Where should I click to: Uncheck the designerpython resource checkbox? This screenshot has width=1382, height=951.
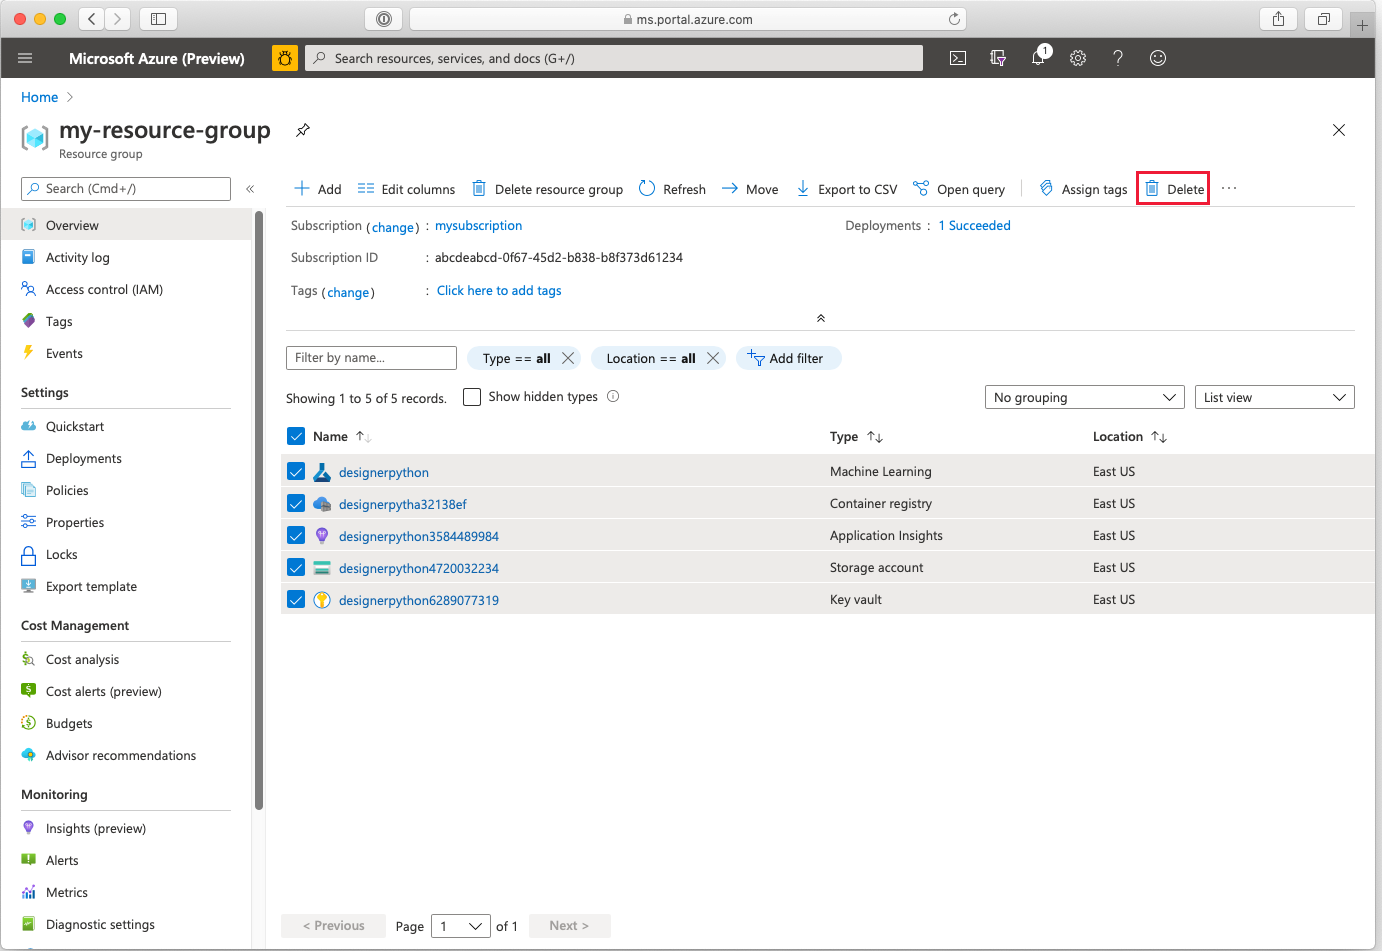pyautogui.click(x=296, y=472)
